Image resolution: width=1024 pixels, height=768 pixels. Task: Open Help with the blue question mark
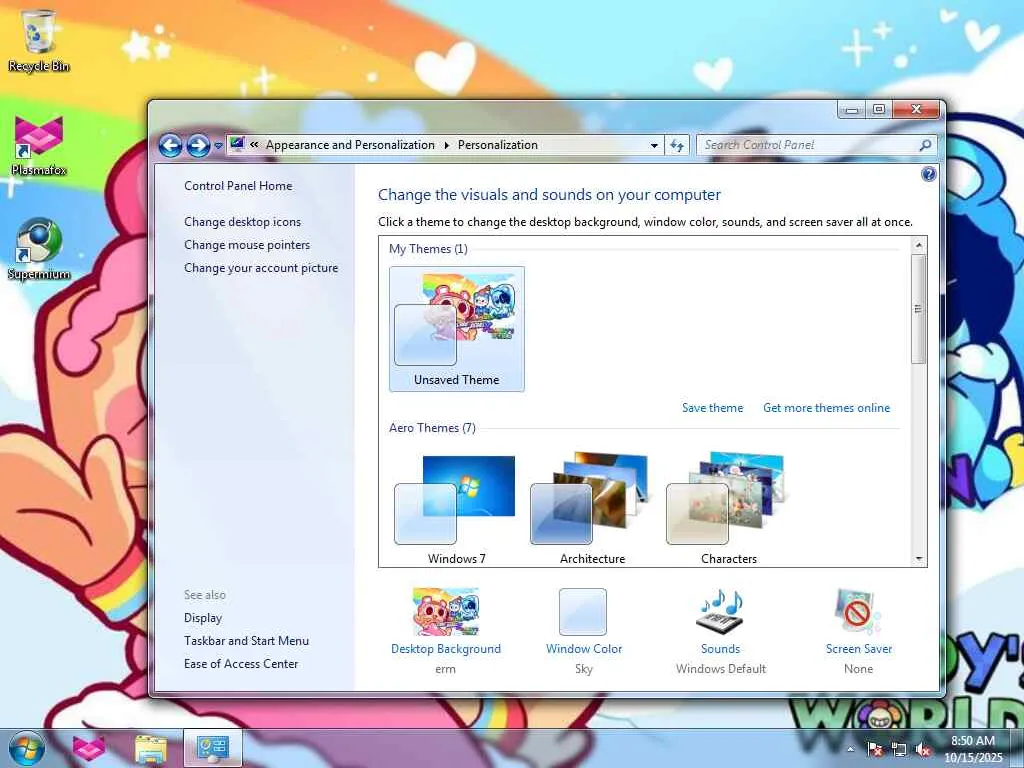928,174
